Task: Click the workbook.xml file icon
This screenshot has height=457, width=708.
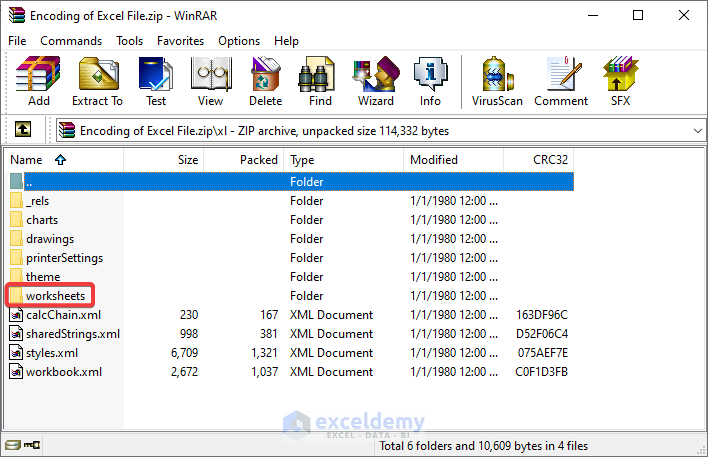Action: [16, 371]
